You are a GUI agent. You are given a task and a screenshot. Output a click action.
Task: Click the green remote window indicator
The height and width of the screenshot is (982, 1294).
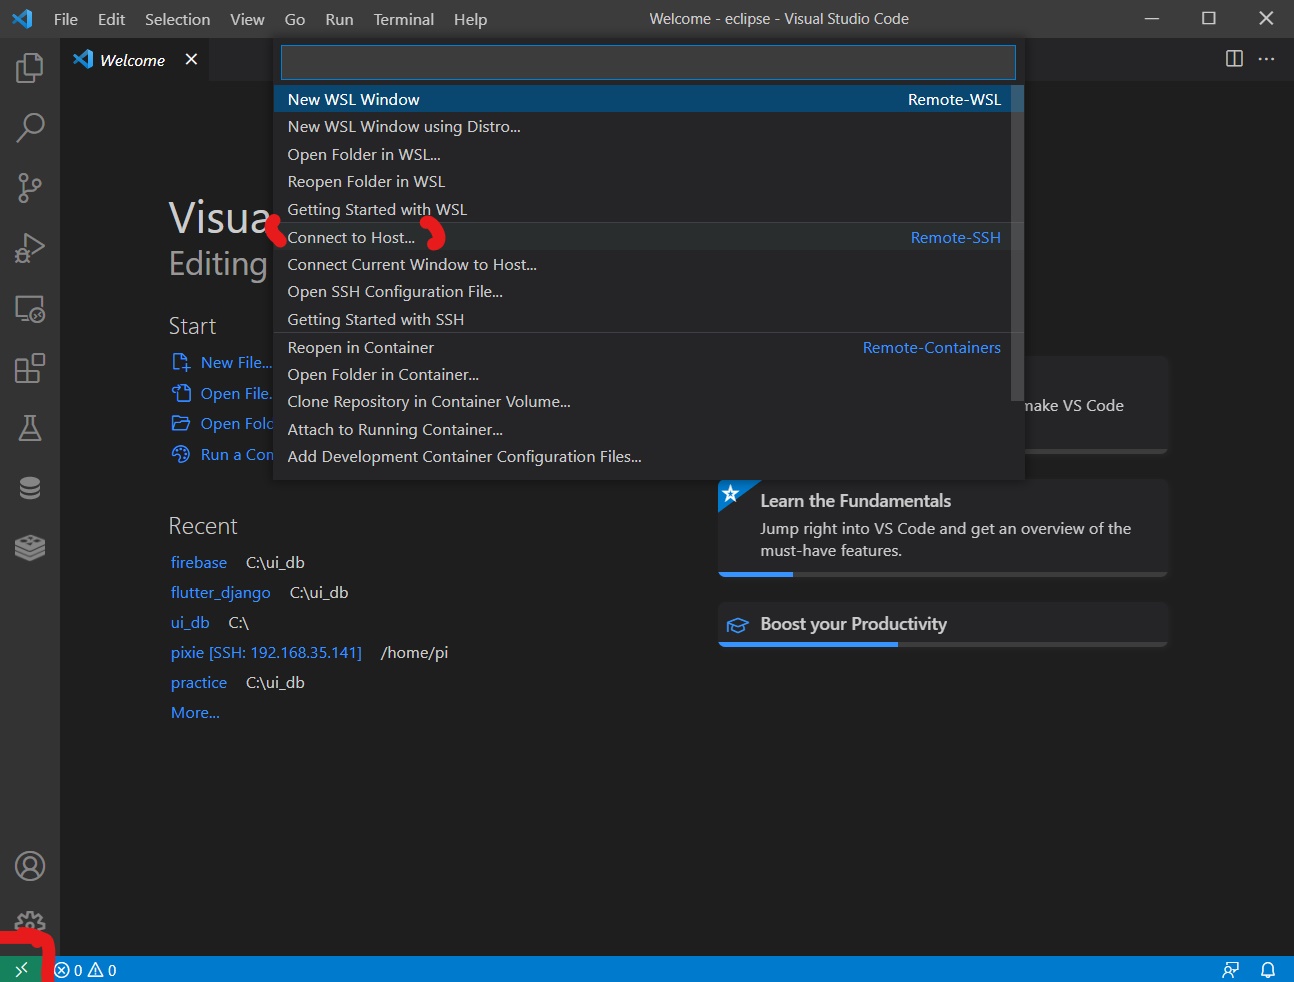[x=21, y=970]
